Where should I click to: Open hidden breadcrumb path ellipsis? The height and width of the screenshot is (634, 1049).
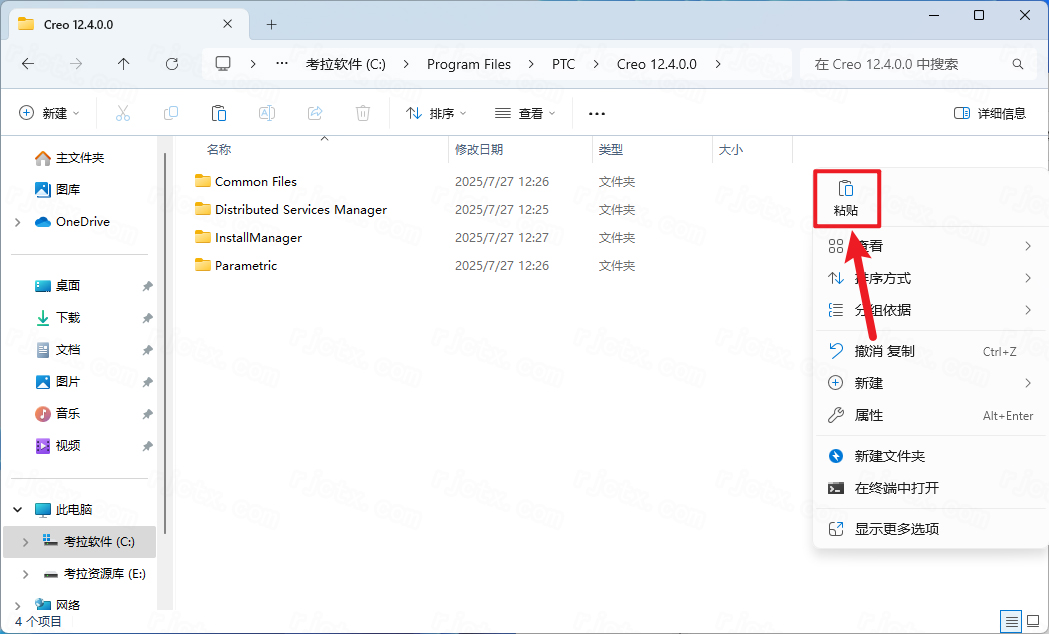282,64
